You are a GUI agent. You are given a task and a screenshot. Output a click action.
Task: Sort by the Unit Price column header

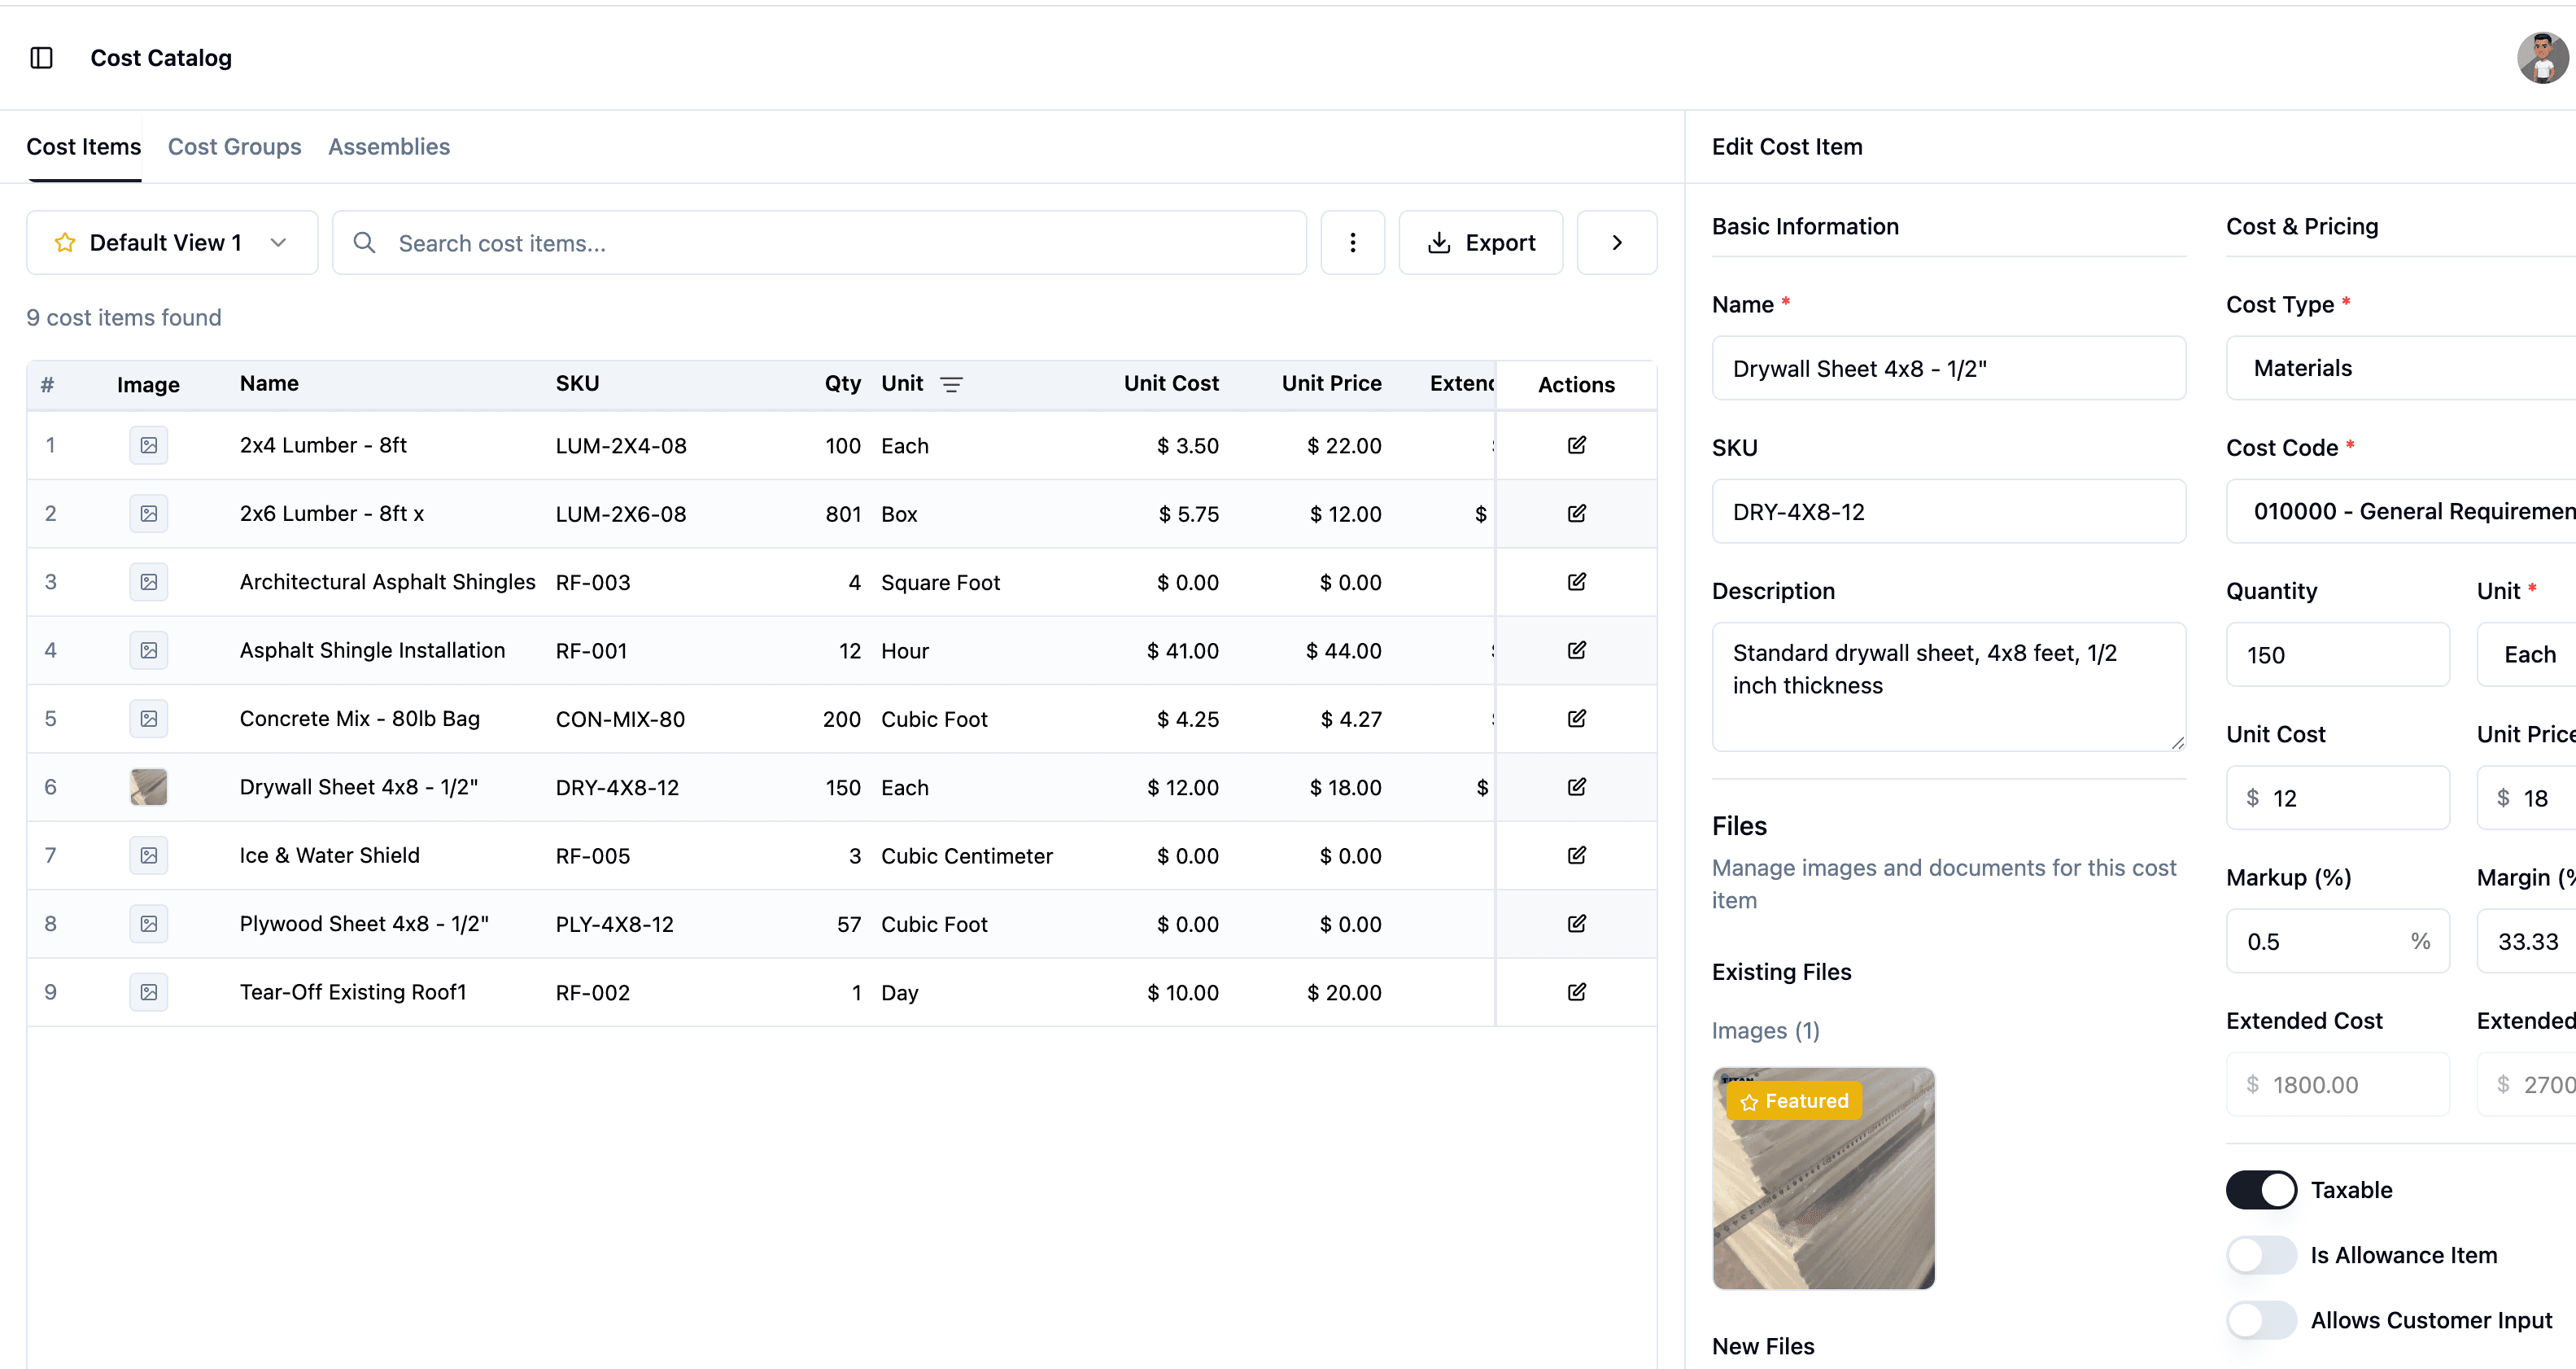click(1331, 384)
